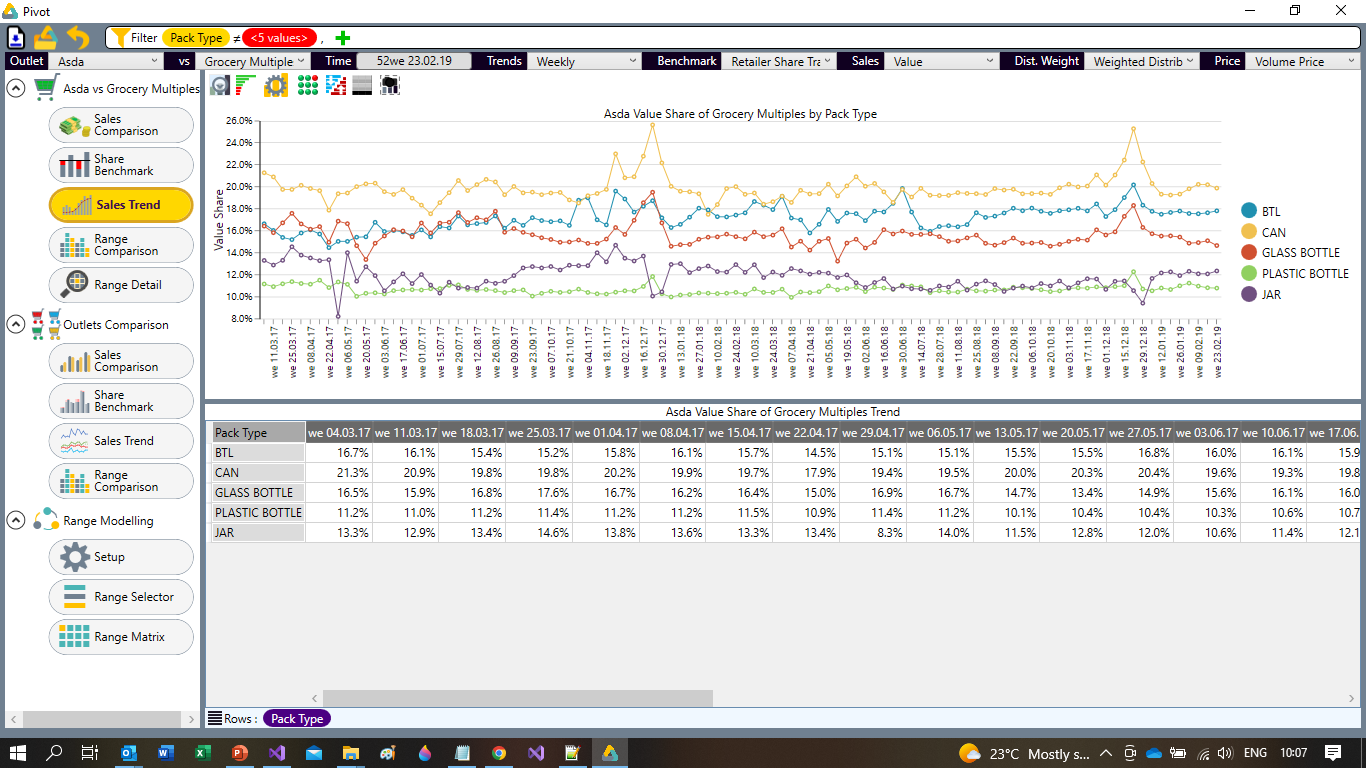
Task: Open chart settings gear icon above chart
Action: 276,86
